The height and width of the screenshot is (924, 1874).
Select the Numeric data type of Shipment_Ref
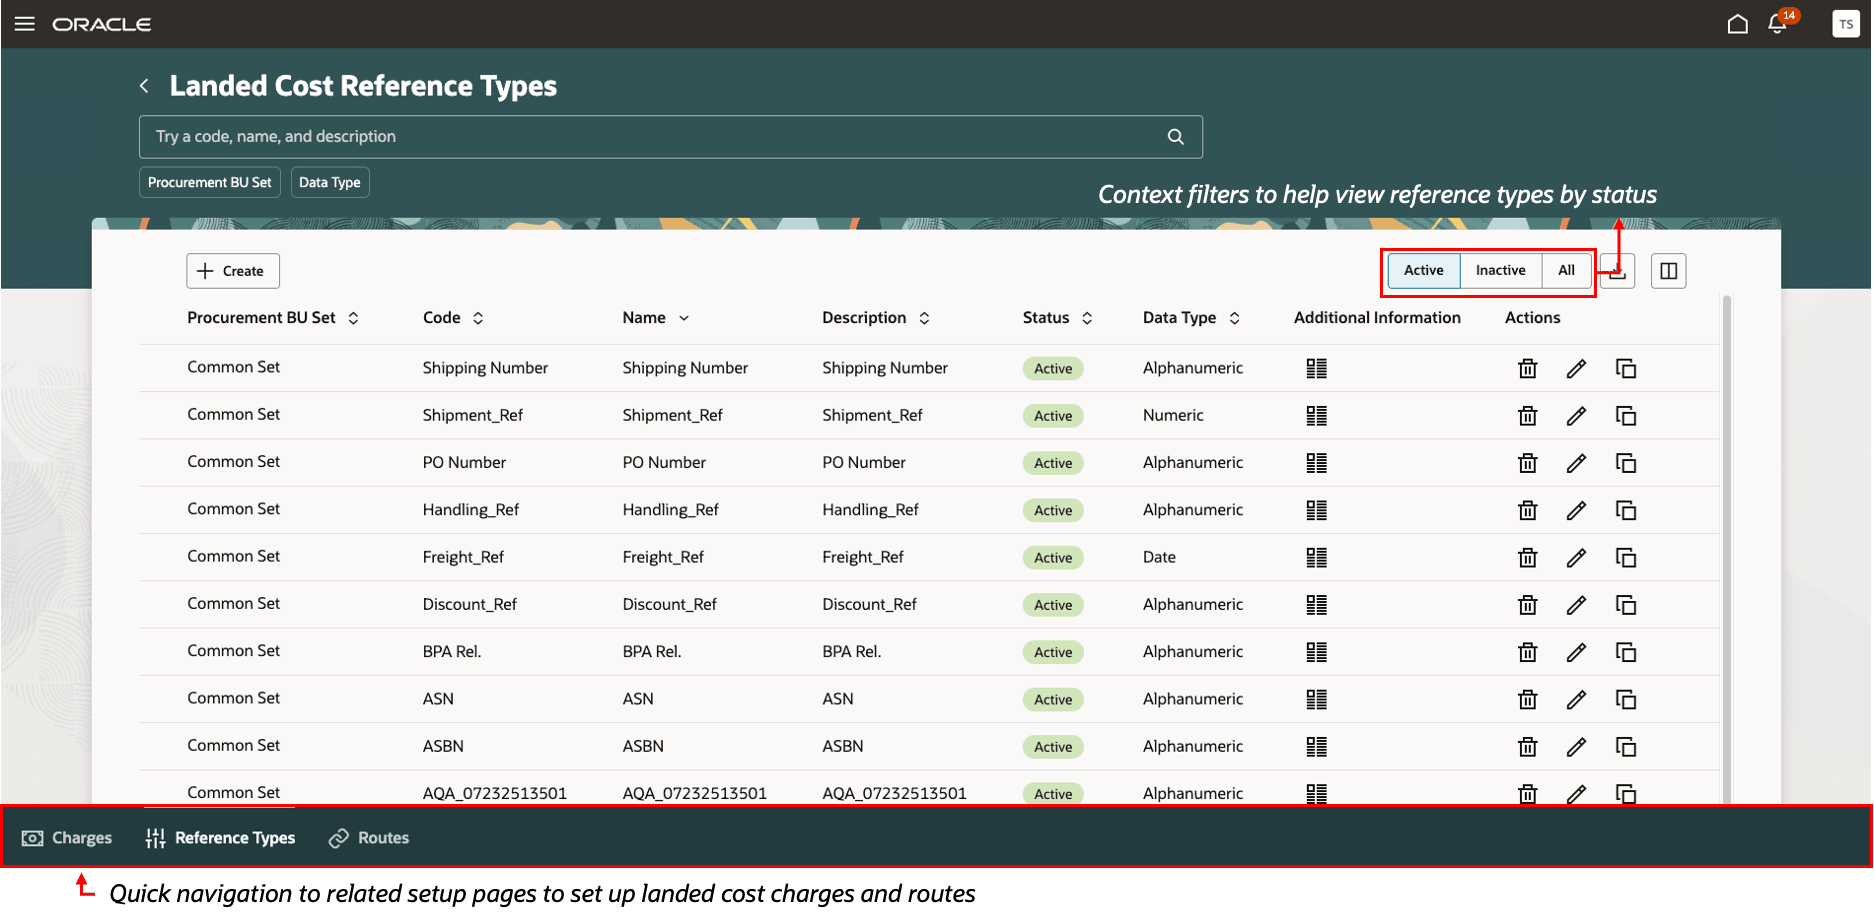click(x=1173, y=416)
